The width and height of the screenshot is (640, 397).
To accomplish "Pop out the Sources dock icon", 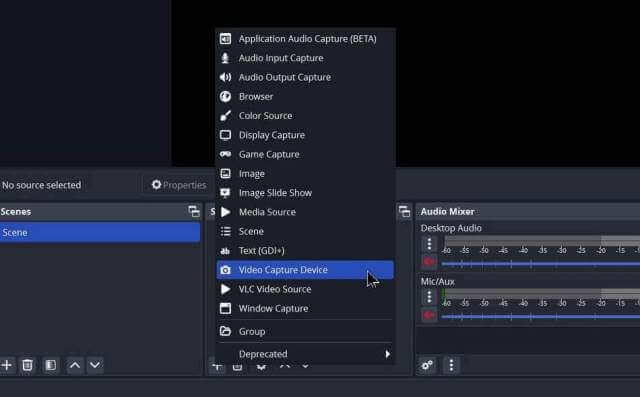I will click(x=404, y=211).
